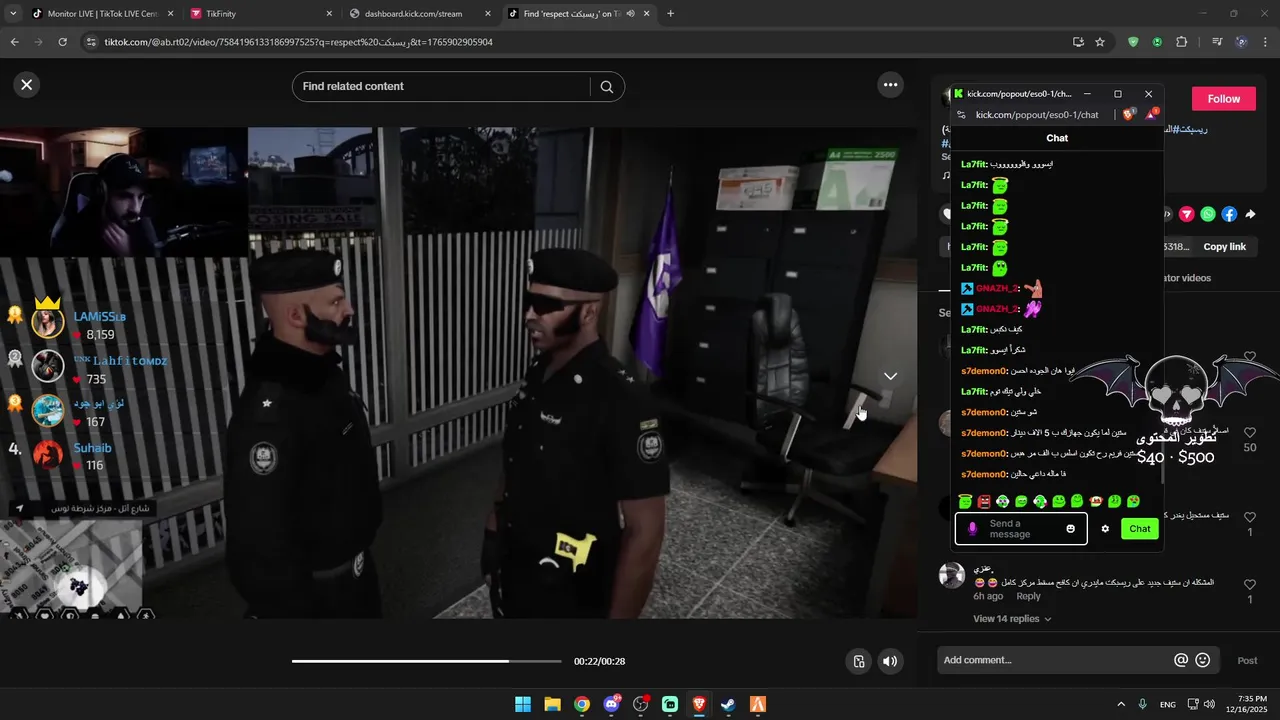The width and height of the screenshot is (1280, 720).
Task: Open File Explorer from taskbar
Action: pyautogui.click(x=552, y=704)
